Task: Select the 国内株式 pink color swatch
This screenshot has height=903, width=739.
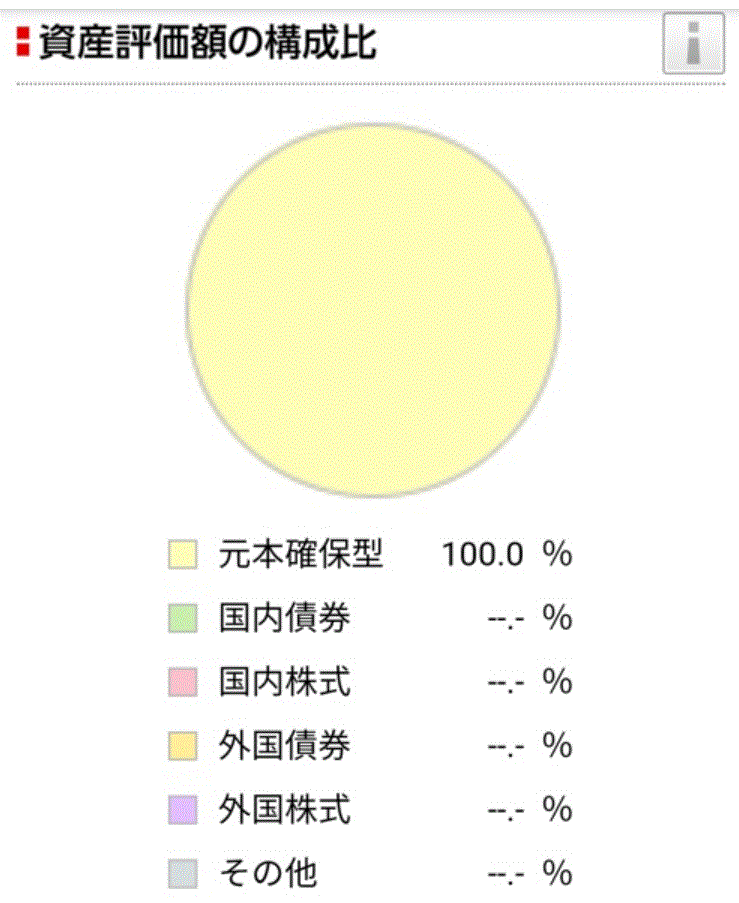Action: click(x=182, y=683)
